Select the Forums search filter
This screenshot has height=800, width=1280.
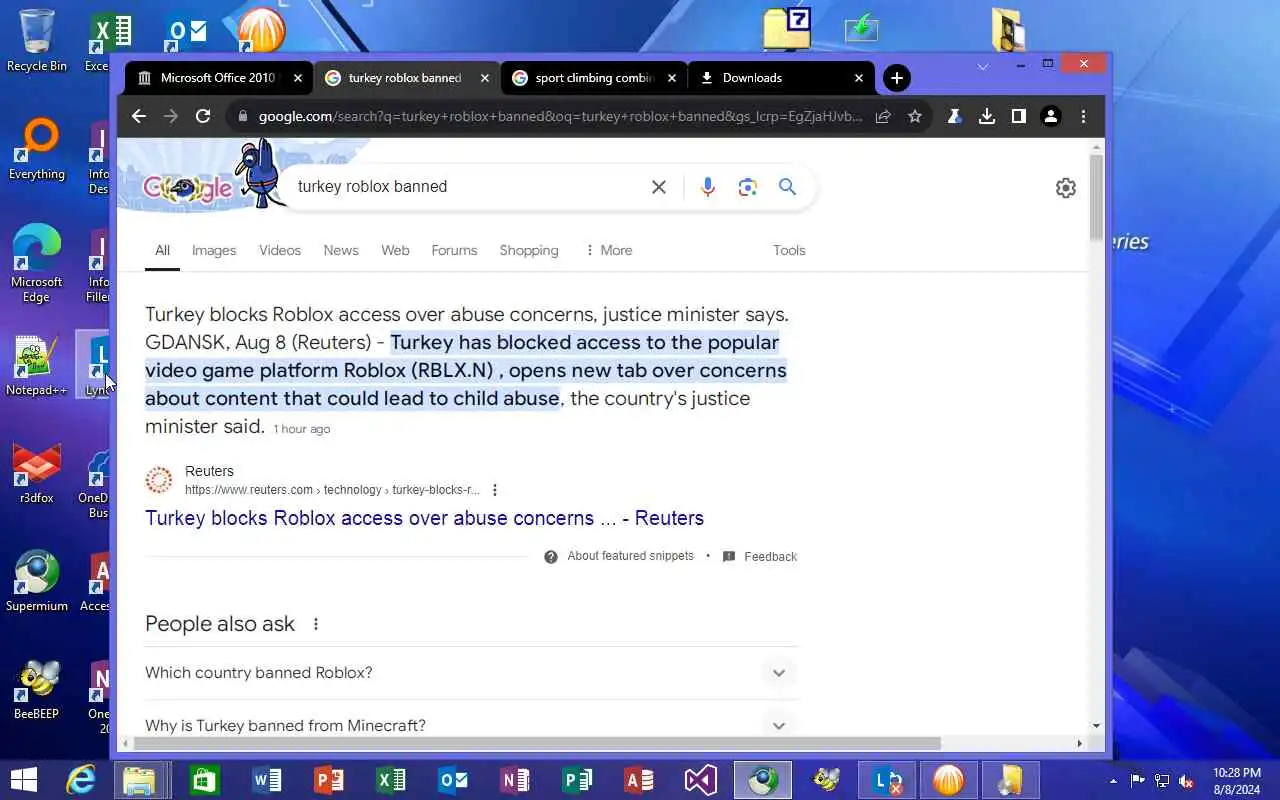click(454, 250)
